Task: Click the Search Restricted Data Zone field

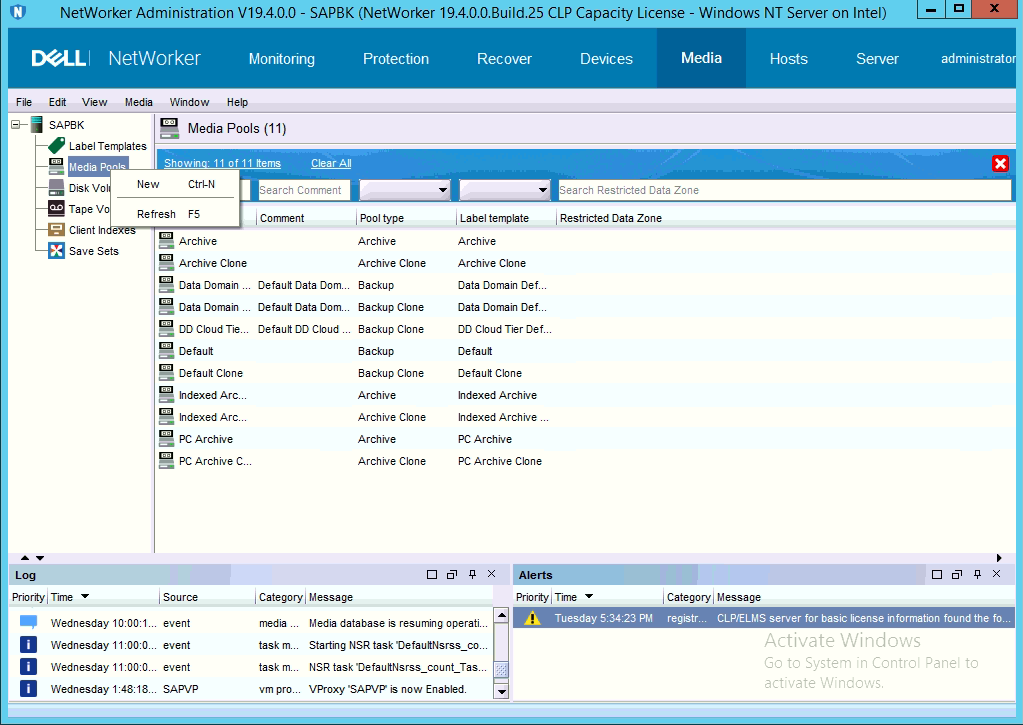Action: 783,190
